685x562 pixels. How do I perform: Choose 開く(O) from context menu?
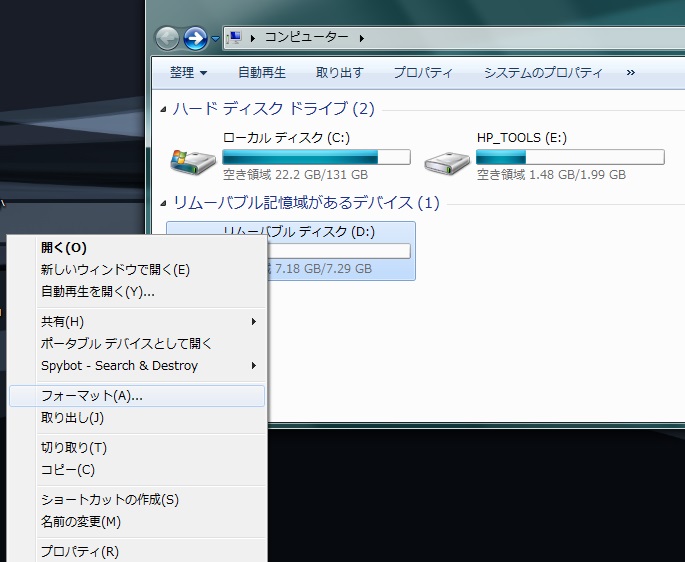pyautogui.click(x=137, y=248)
